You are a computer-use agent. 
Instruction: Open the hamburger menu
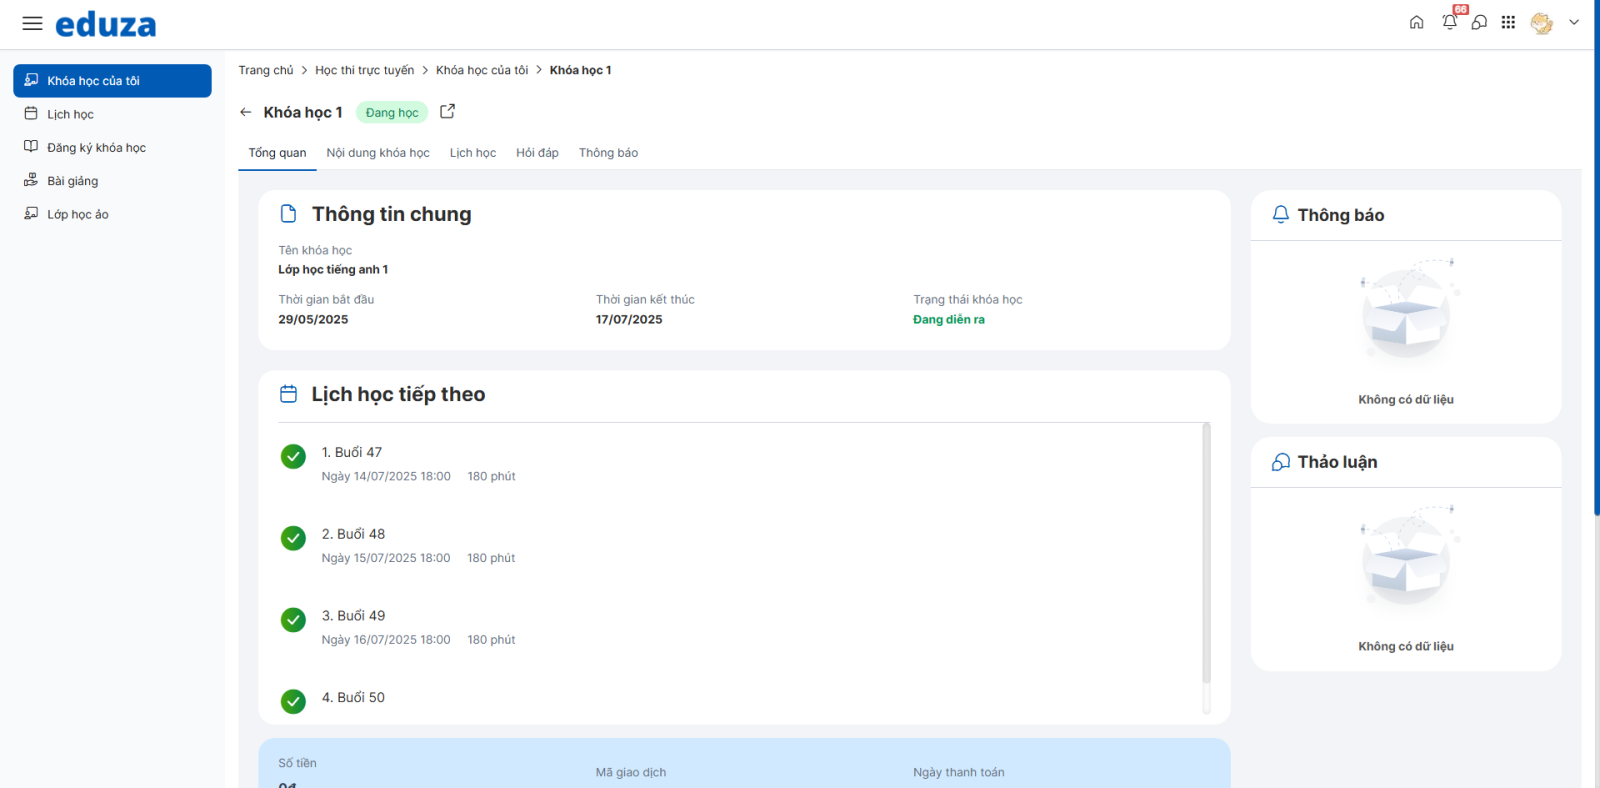pos(32,23)
